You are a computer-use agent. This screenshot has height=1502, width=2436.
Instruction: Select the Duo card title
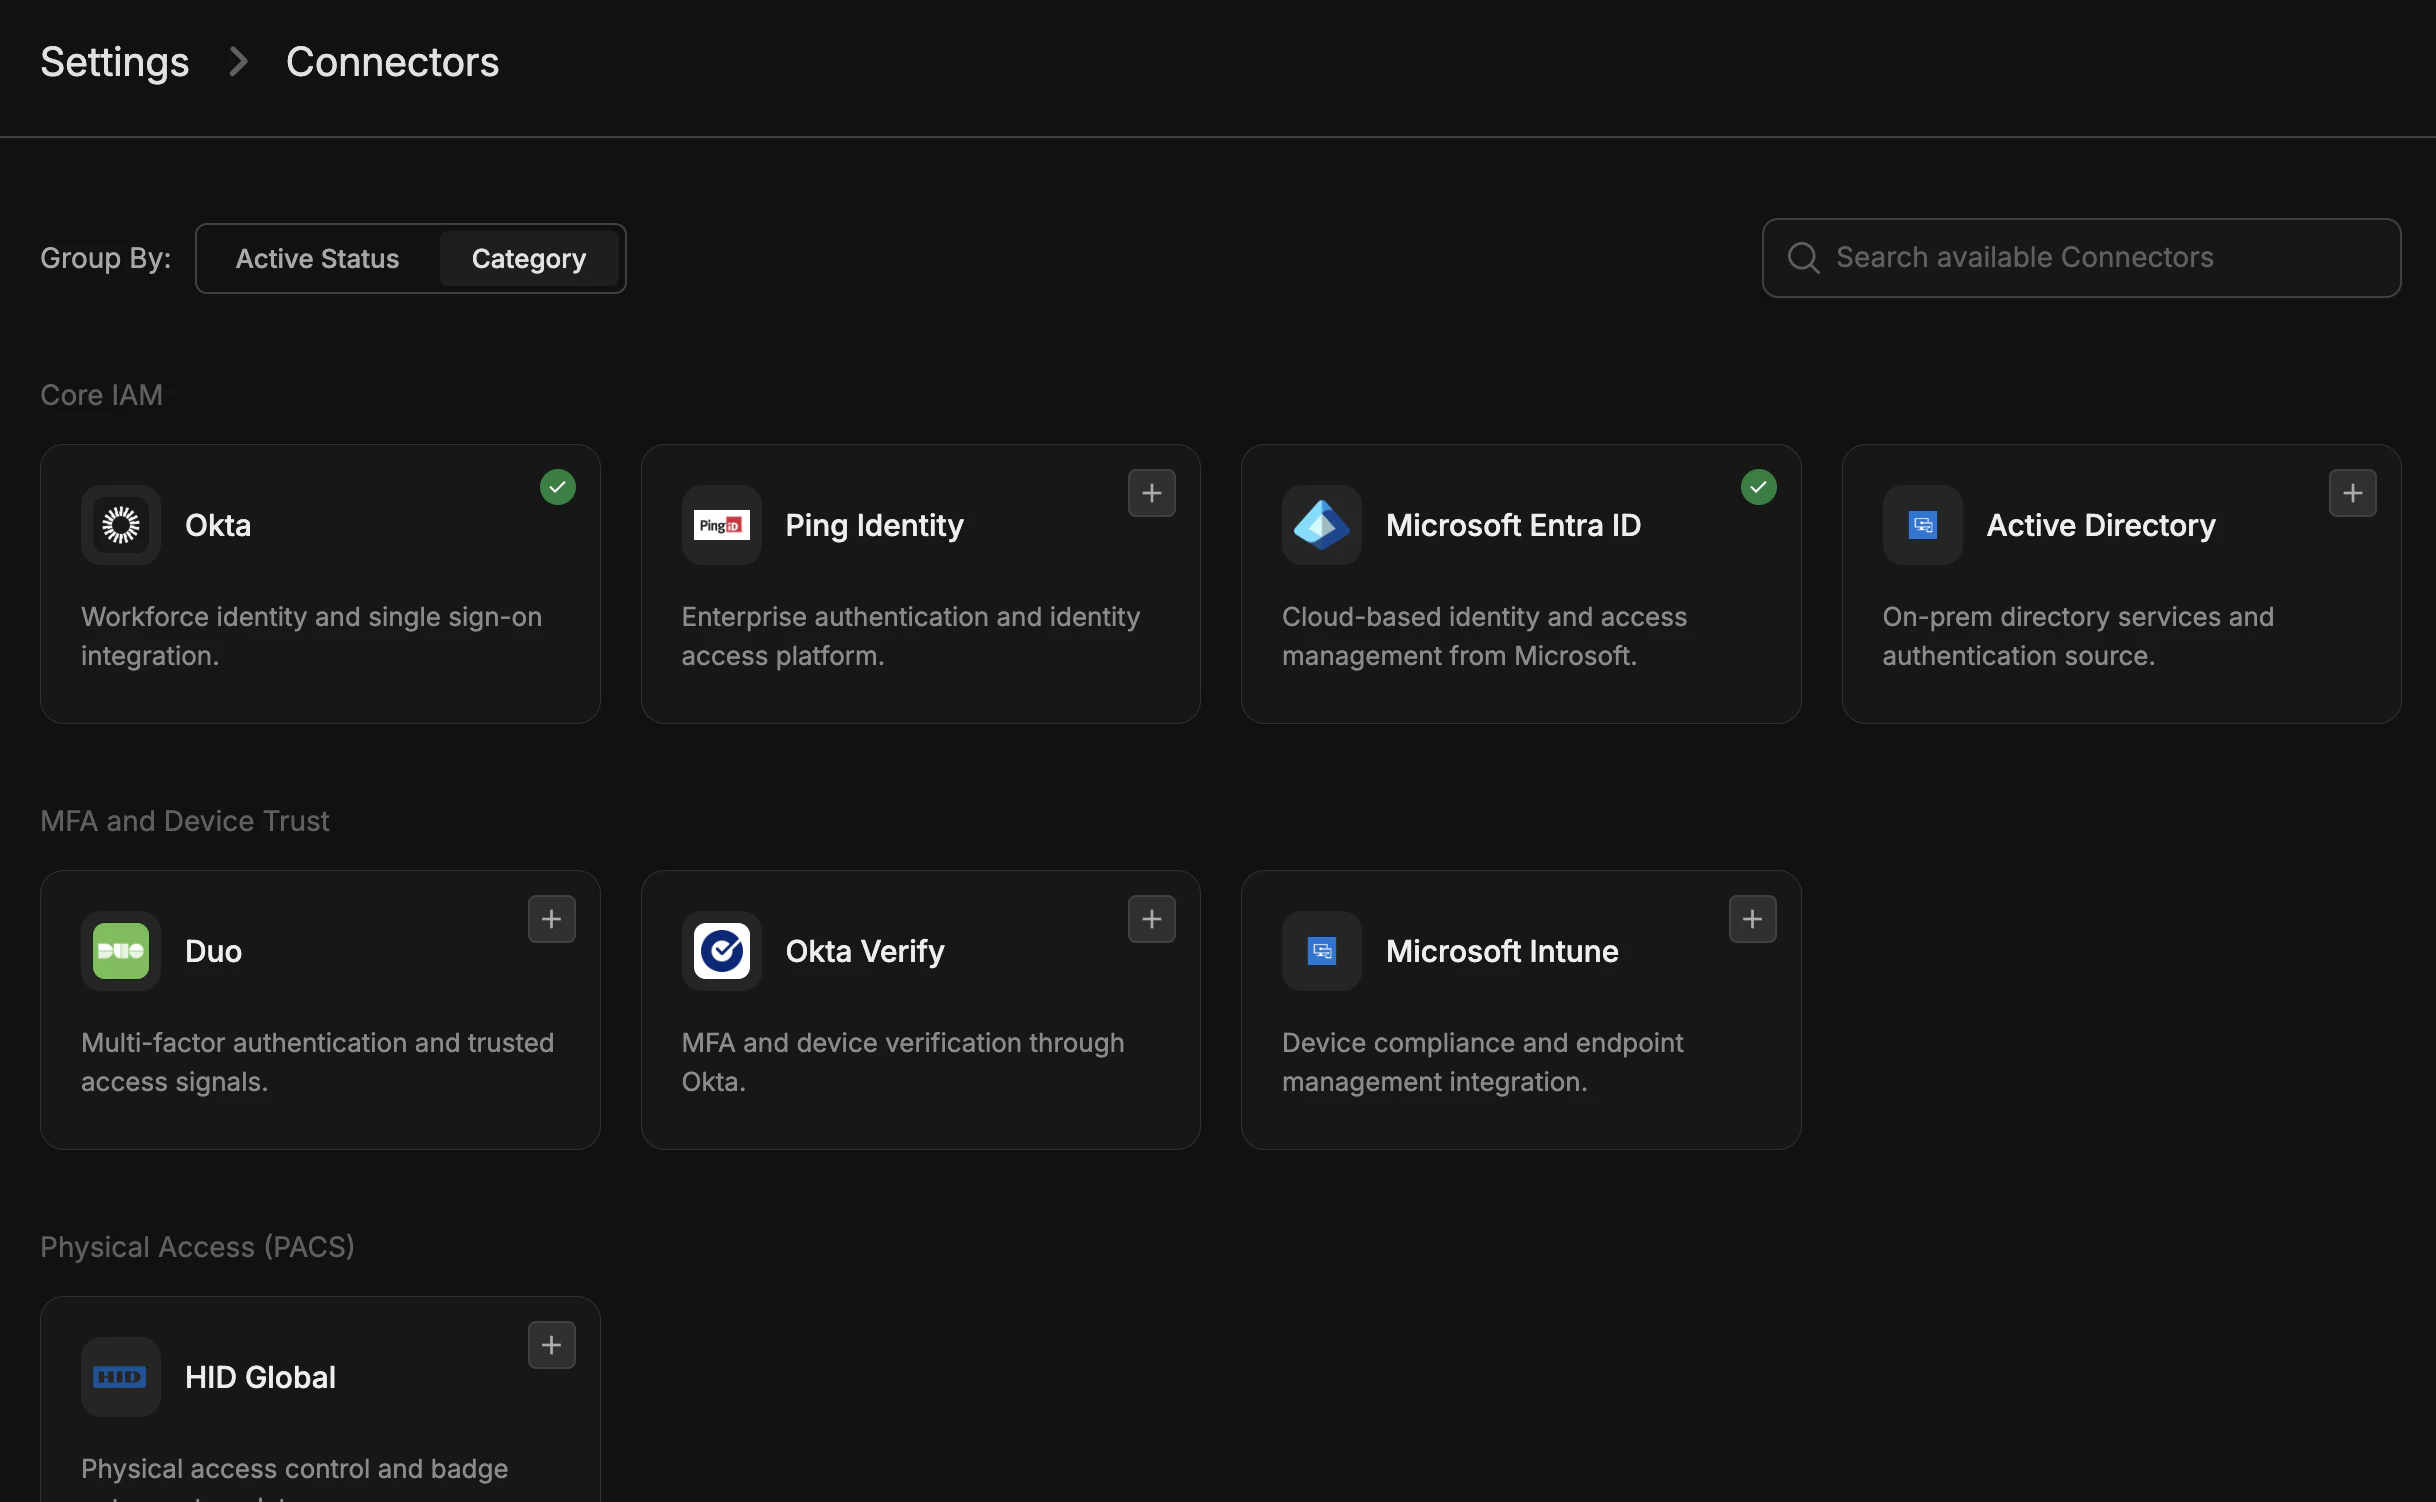pyautogui.click(x=214, y=951)
